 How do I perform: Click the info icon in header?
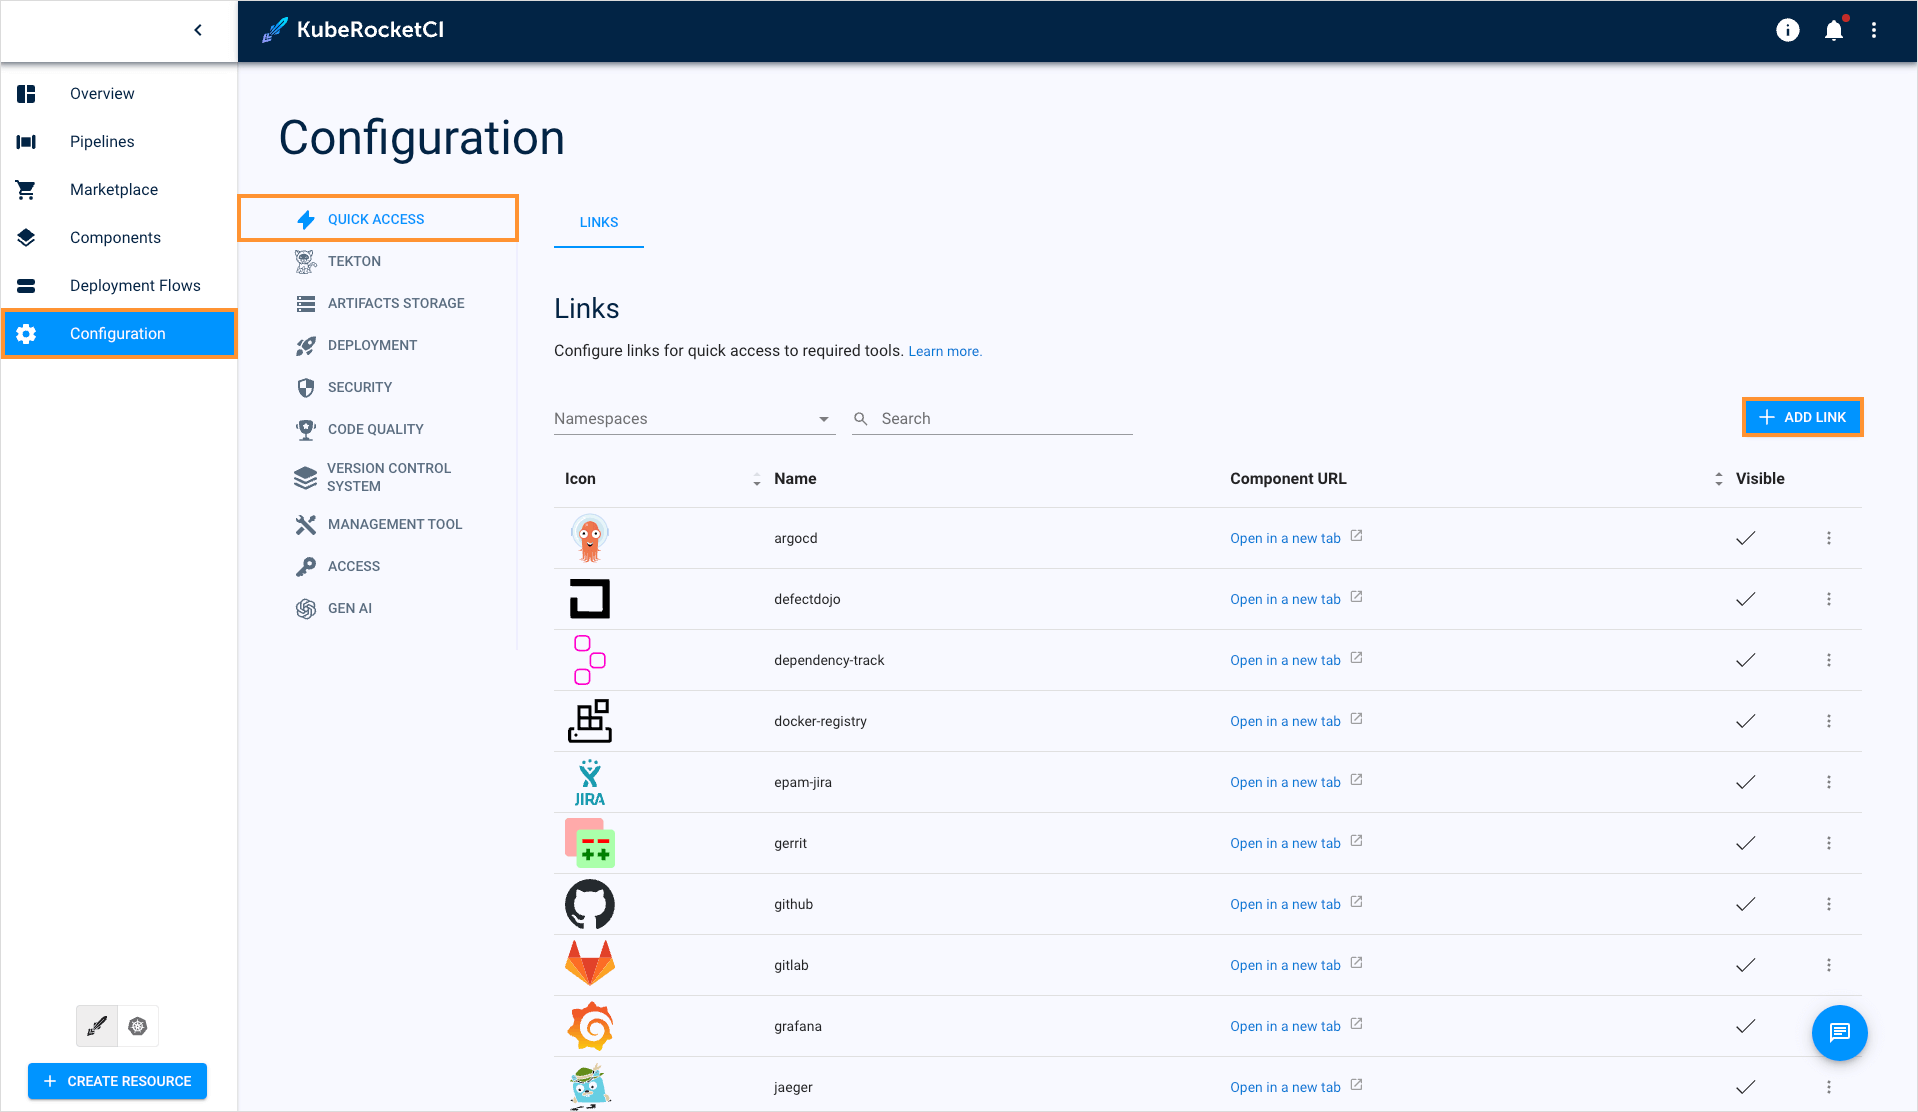click(1787, 30)
